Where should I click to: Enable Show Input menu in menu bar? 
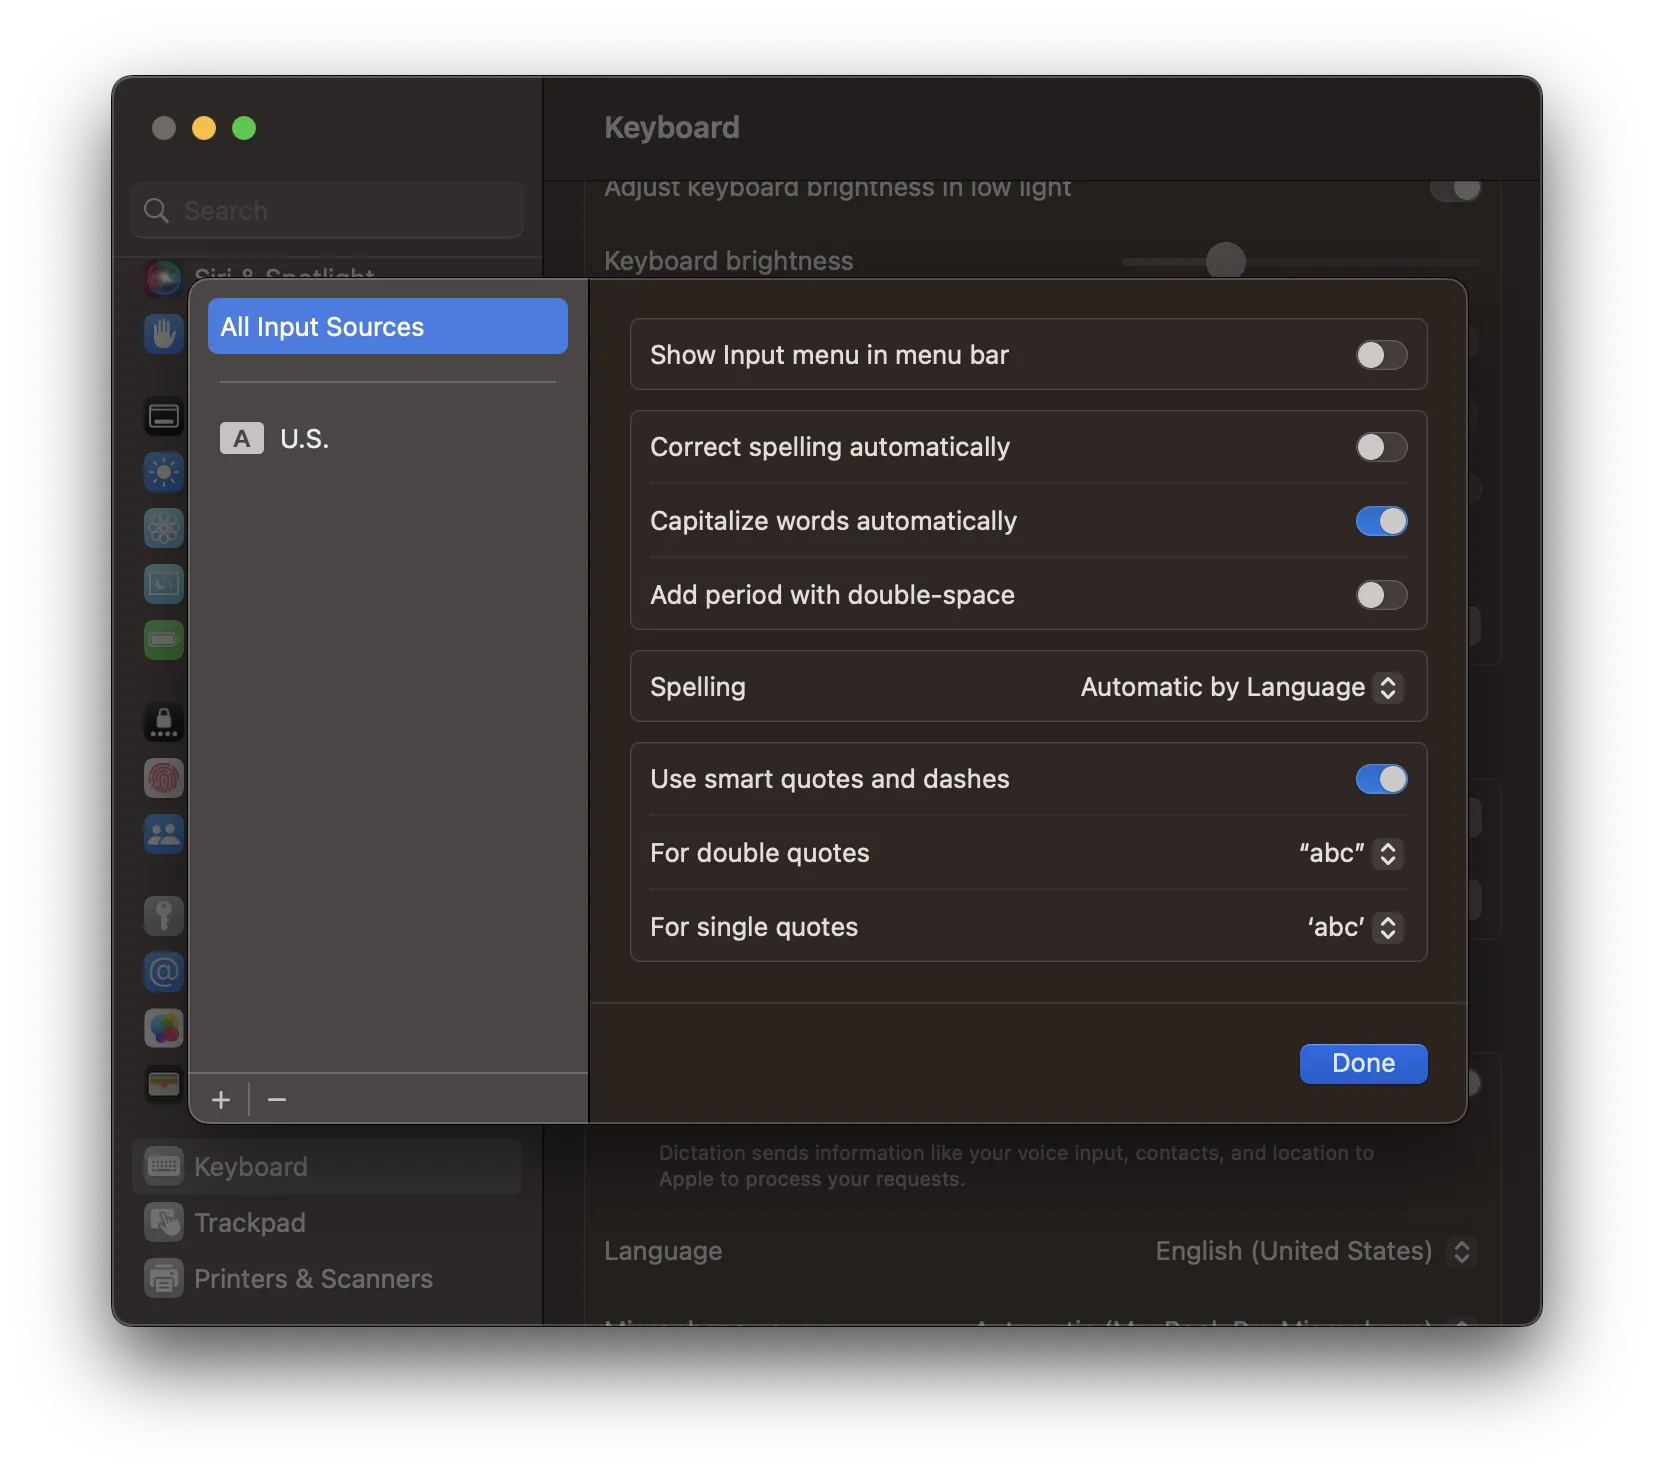pos(1381,355)
